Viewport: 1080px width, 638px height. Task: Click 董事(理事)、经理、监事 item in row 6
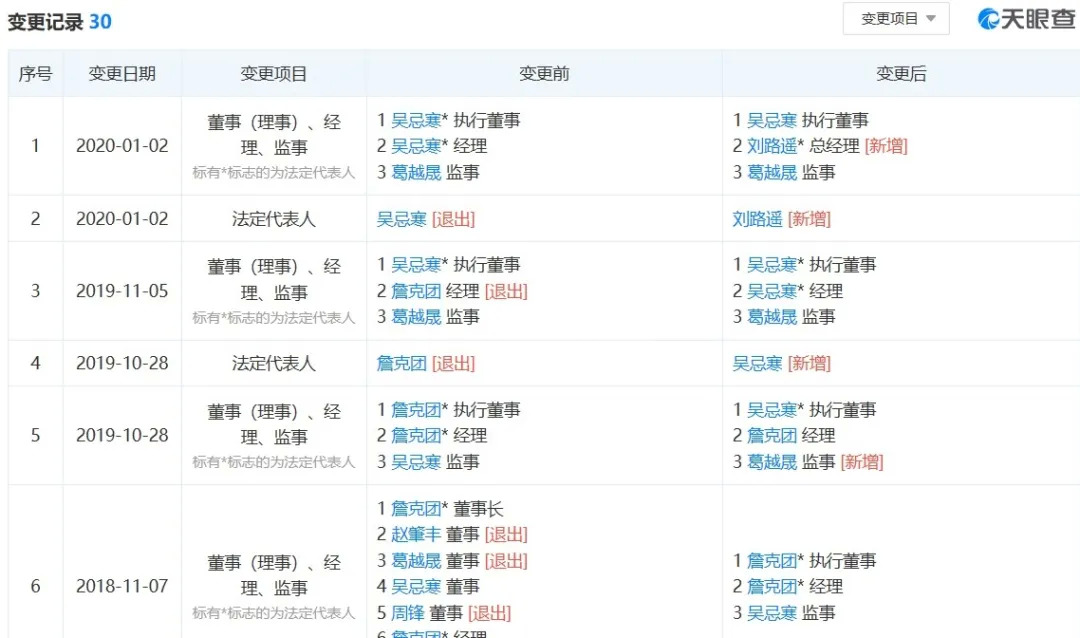point(273,575)
